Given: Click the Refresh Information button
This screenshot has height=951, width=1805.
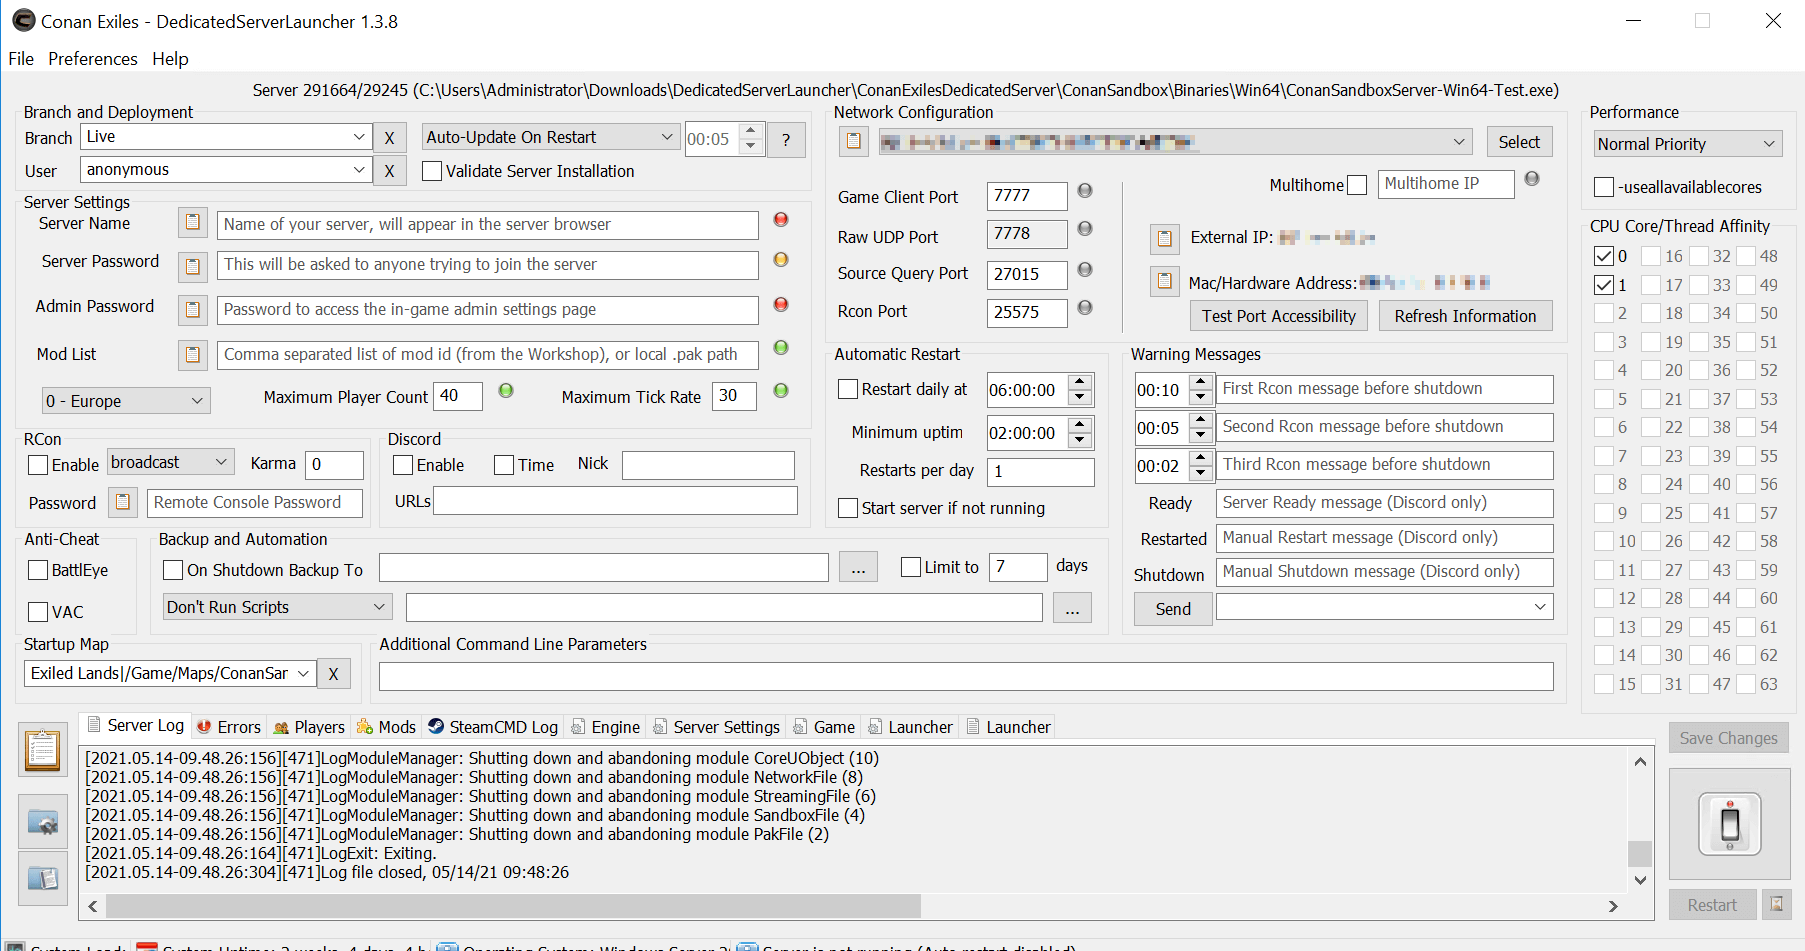Looking at the screenshot, I should [x=1465, y=316].
